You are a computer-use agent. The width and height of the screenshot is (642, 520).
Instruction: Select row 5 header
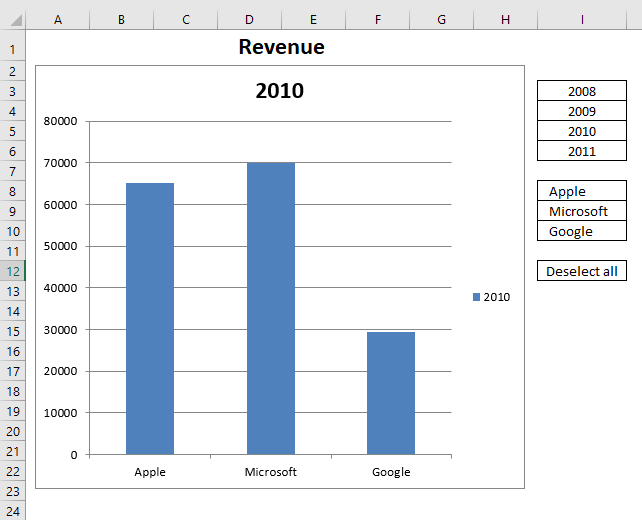pos(13,131)
